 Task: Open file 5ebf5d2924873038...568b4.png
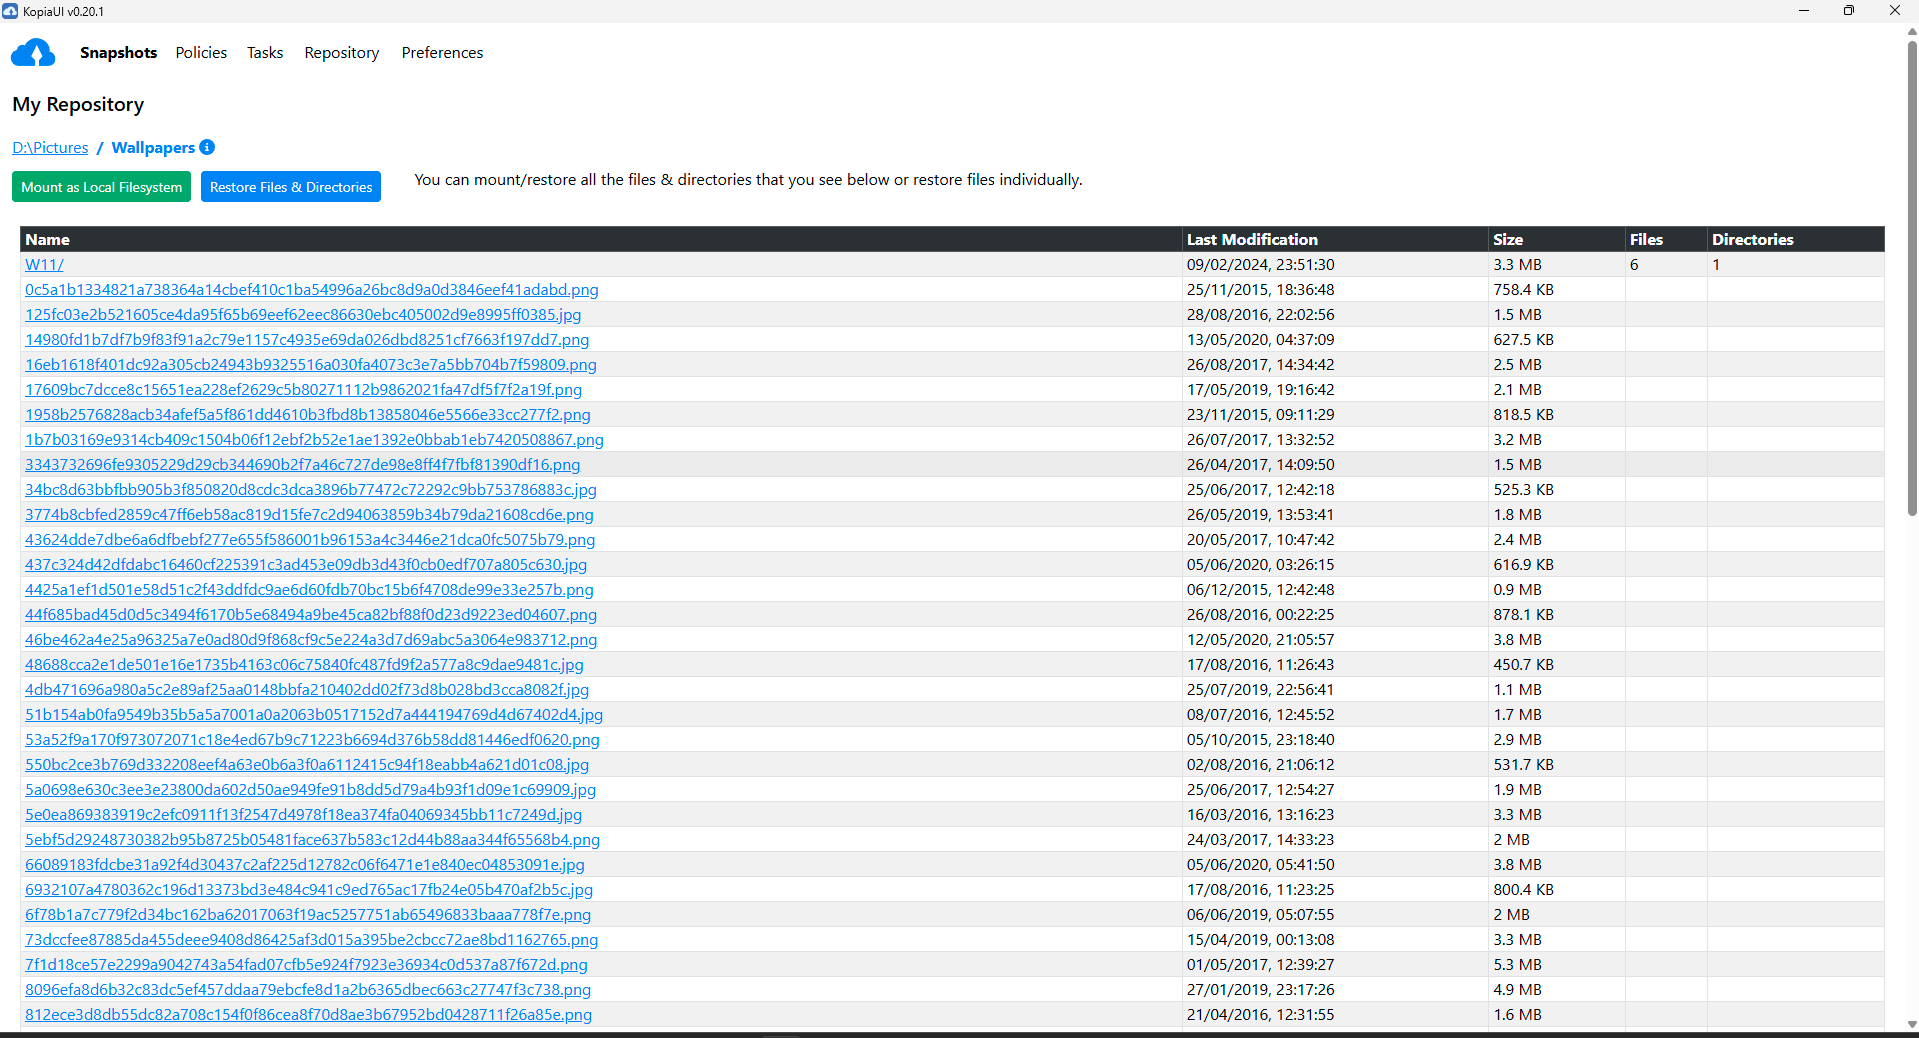[312, 840]
